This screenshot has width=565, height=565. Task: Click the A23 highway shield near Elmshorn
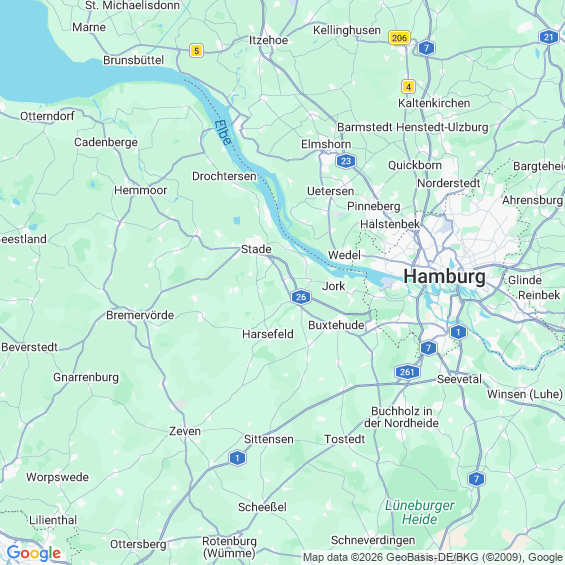tap(346, 161)
